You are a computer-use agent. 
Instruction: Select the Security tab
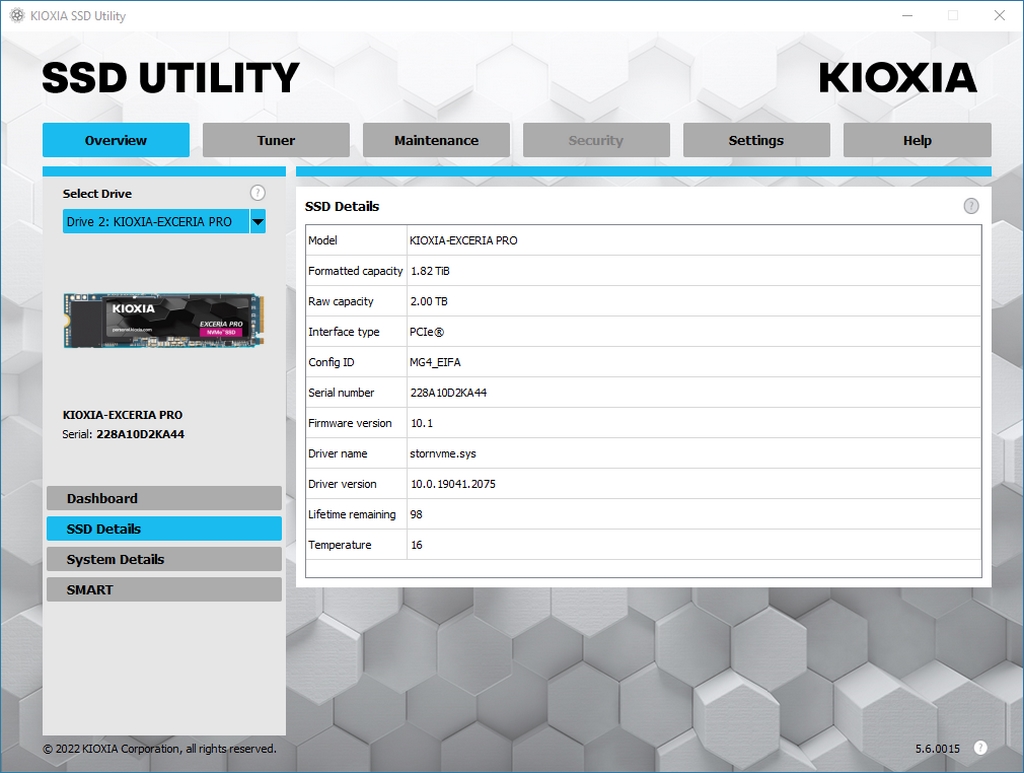tap(596, 140)
